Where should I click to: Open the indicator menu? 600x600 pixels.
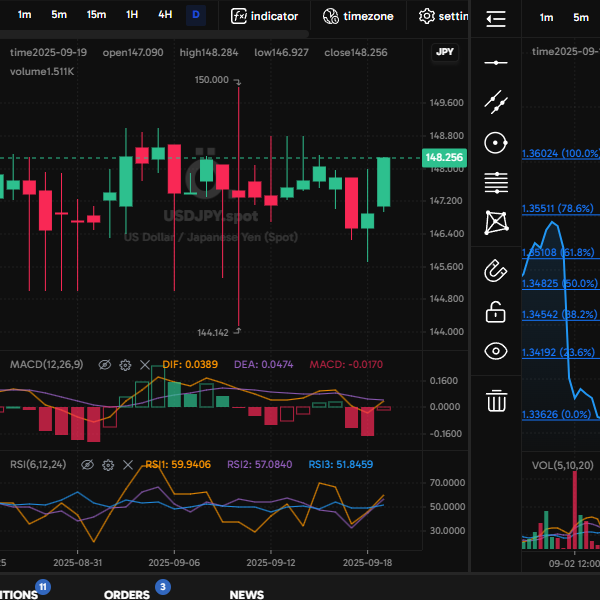[x=265, y=16]
